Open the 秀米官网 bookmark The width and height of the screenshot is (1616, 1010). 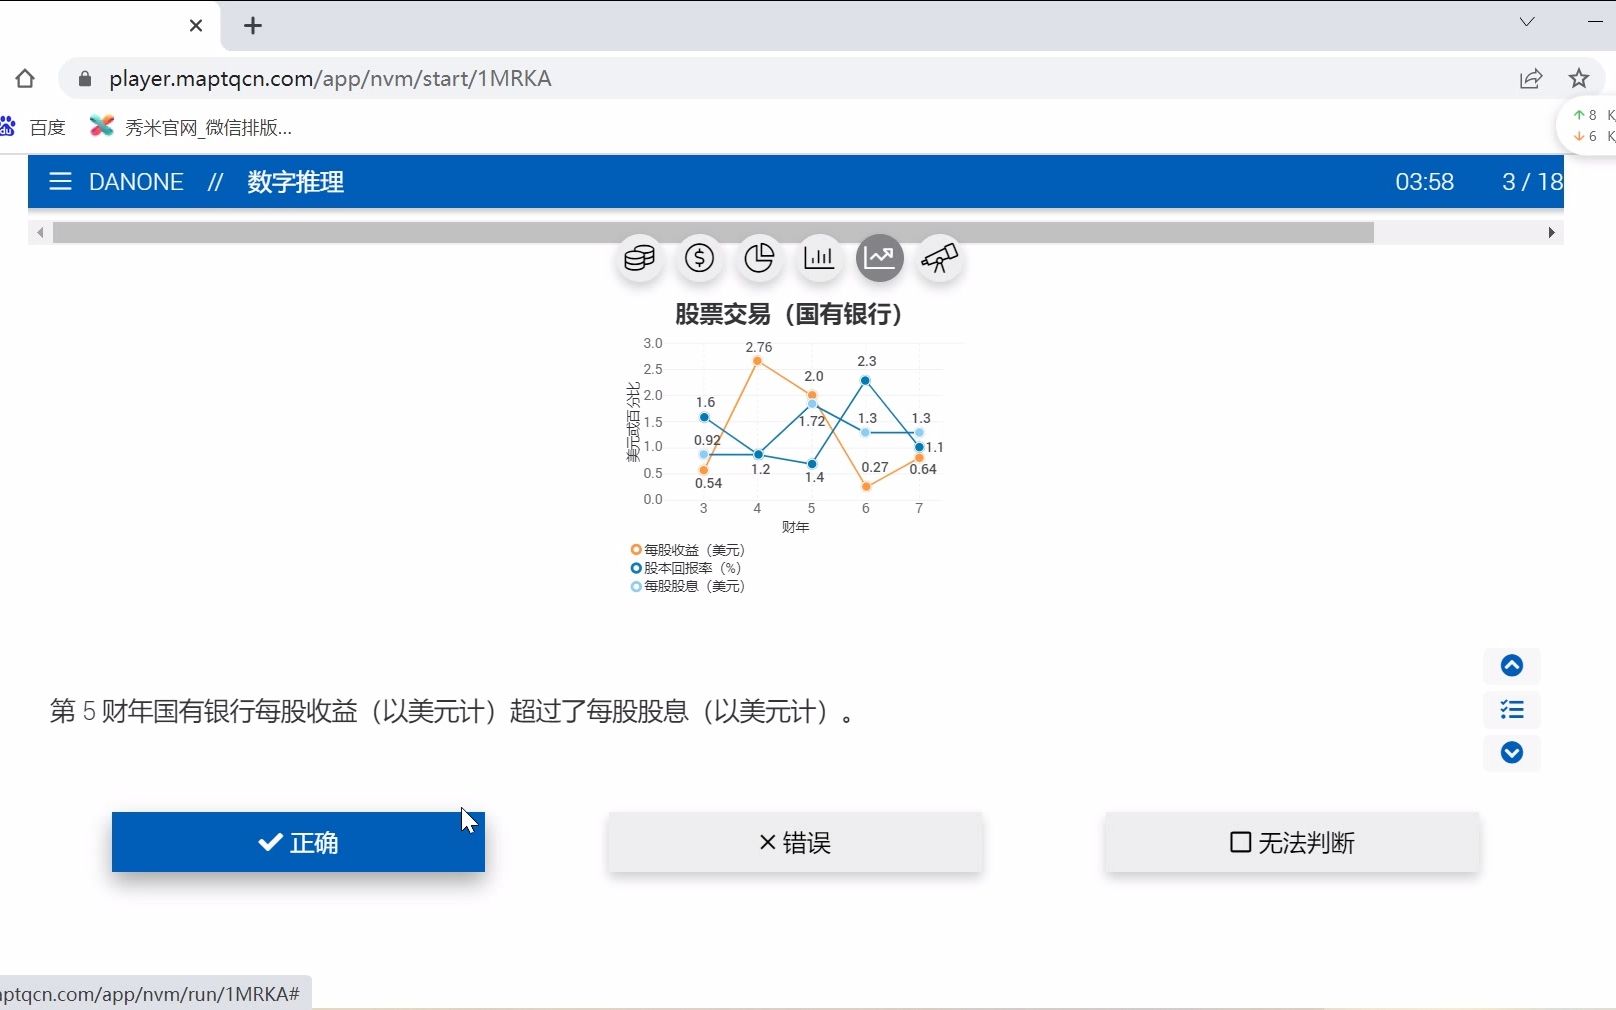[x=191, y=127]
